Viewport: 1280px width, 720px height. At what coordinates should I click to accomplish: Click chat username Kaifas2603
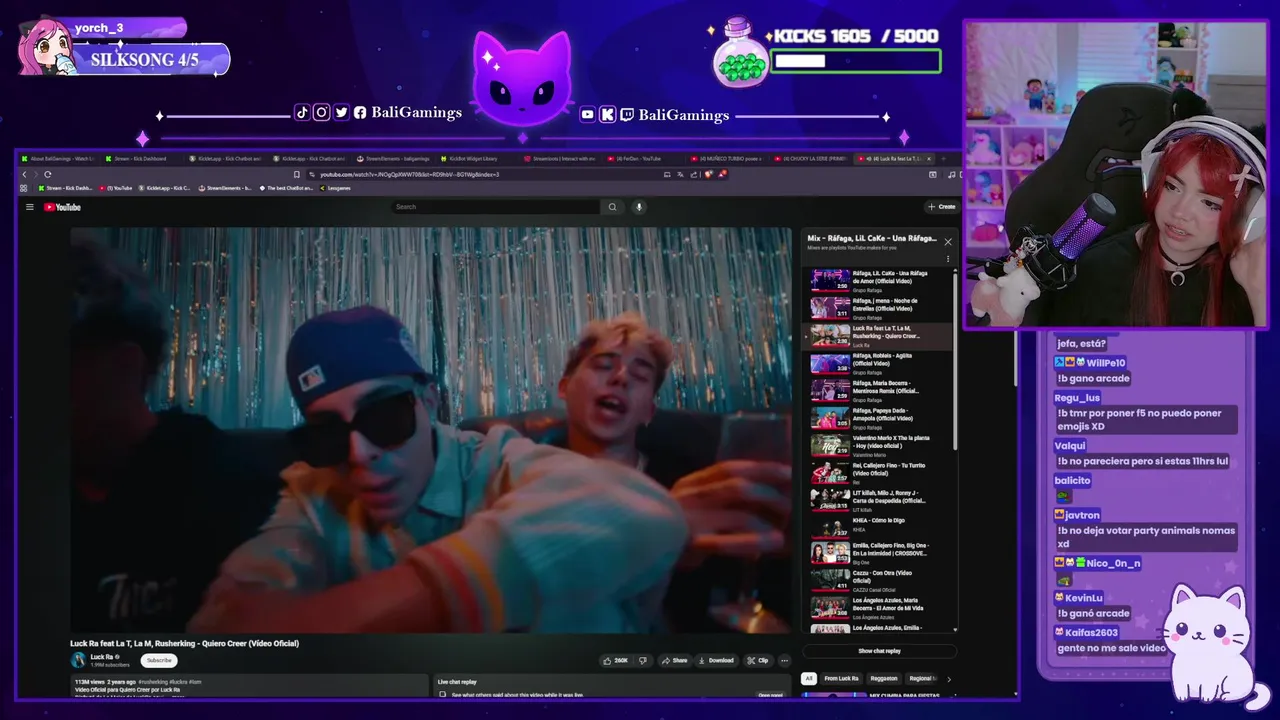[1092, 632]
